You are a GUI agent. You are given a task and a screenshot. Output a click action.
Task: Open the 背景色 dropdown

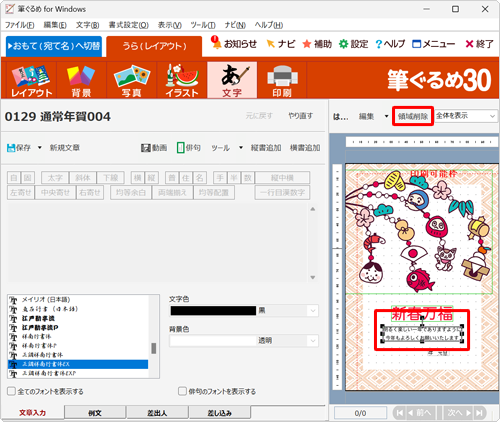point(313,341)
